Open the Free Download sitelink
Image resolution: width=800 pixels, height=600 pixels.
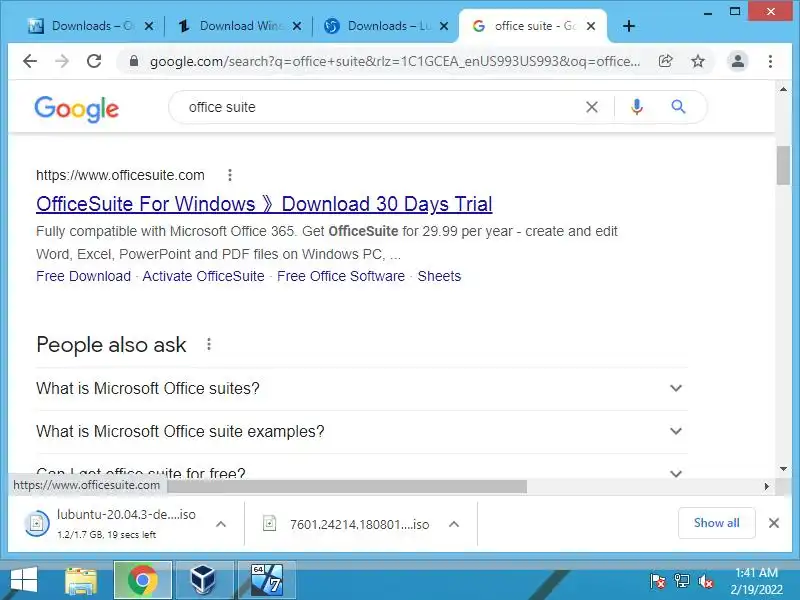click(x=83, y=276)
